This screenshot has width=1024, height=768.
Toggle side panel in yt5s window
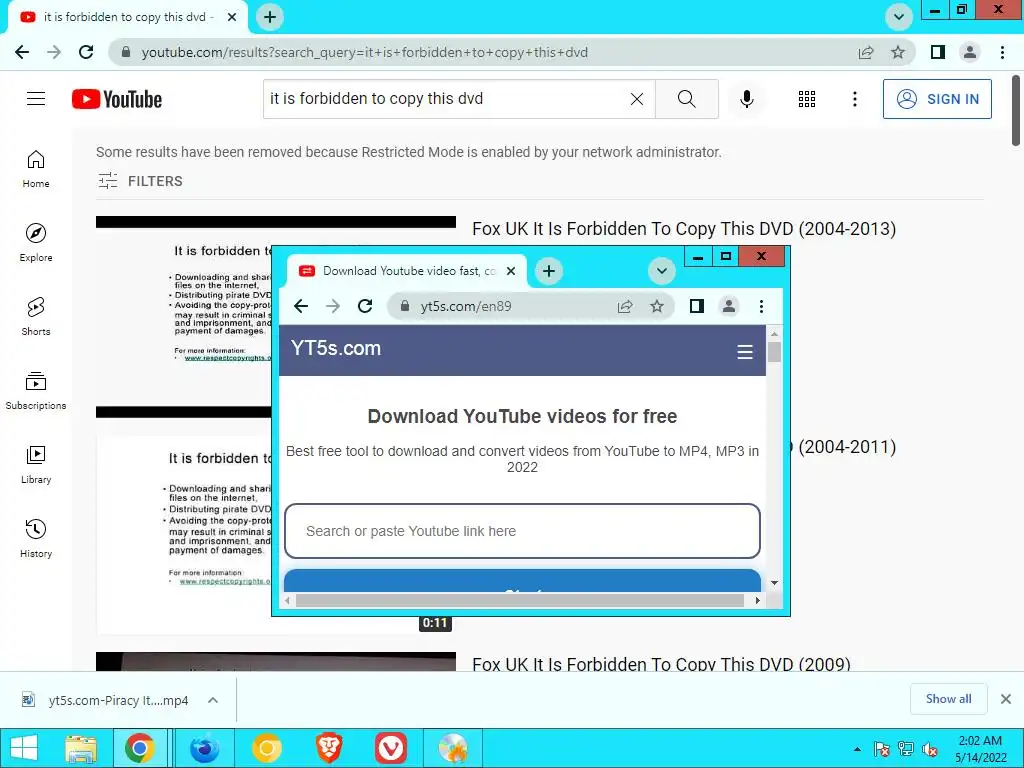coord(697,306)
